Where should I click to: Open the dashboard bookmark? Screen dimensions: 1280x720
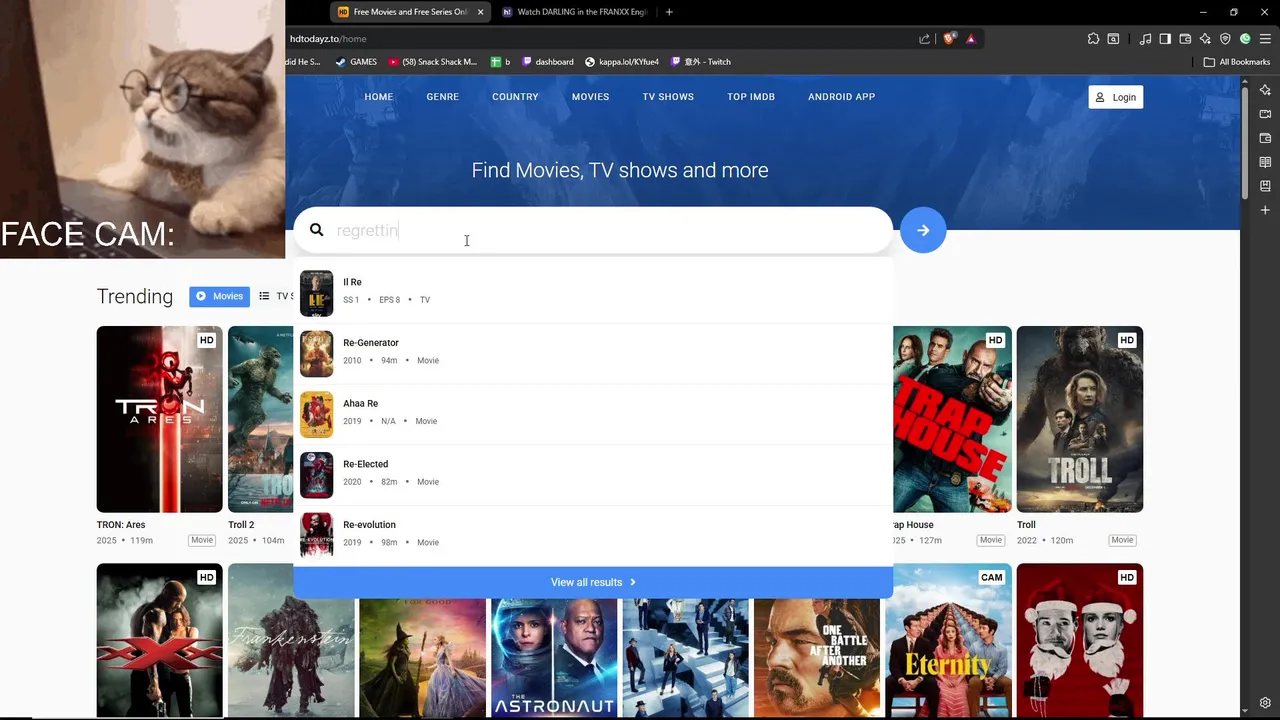548,62
